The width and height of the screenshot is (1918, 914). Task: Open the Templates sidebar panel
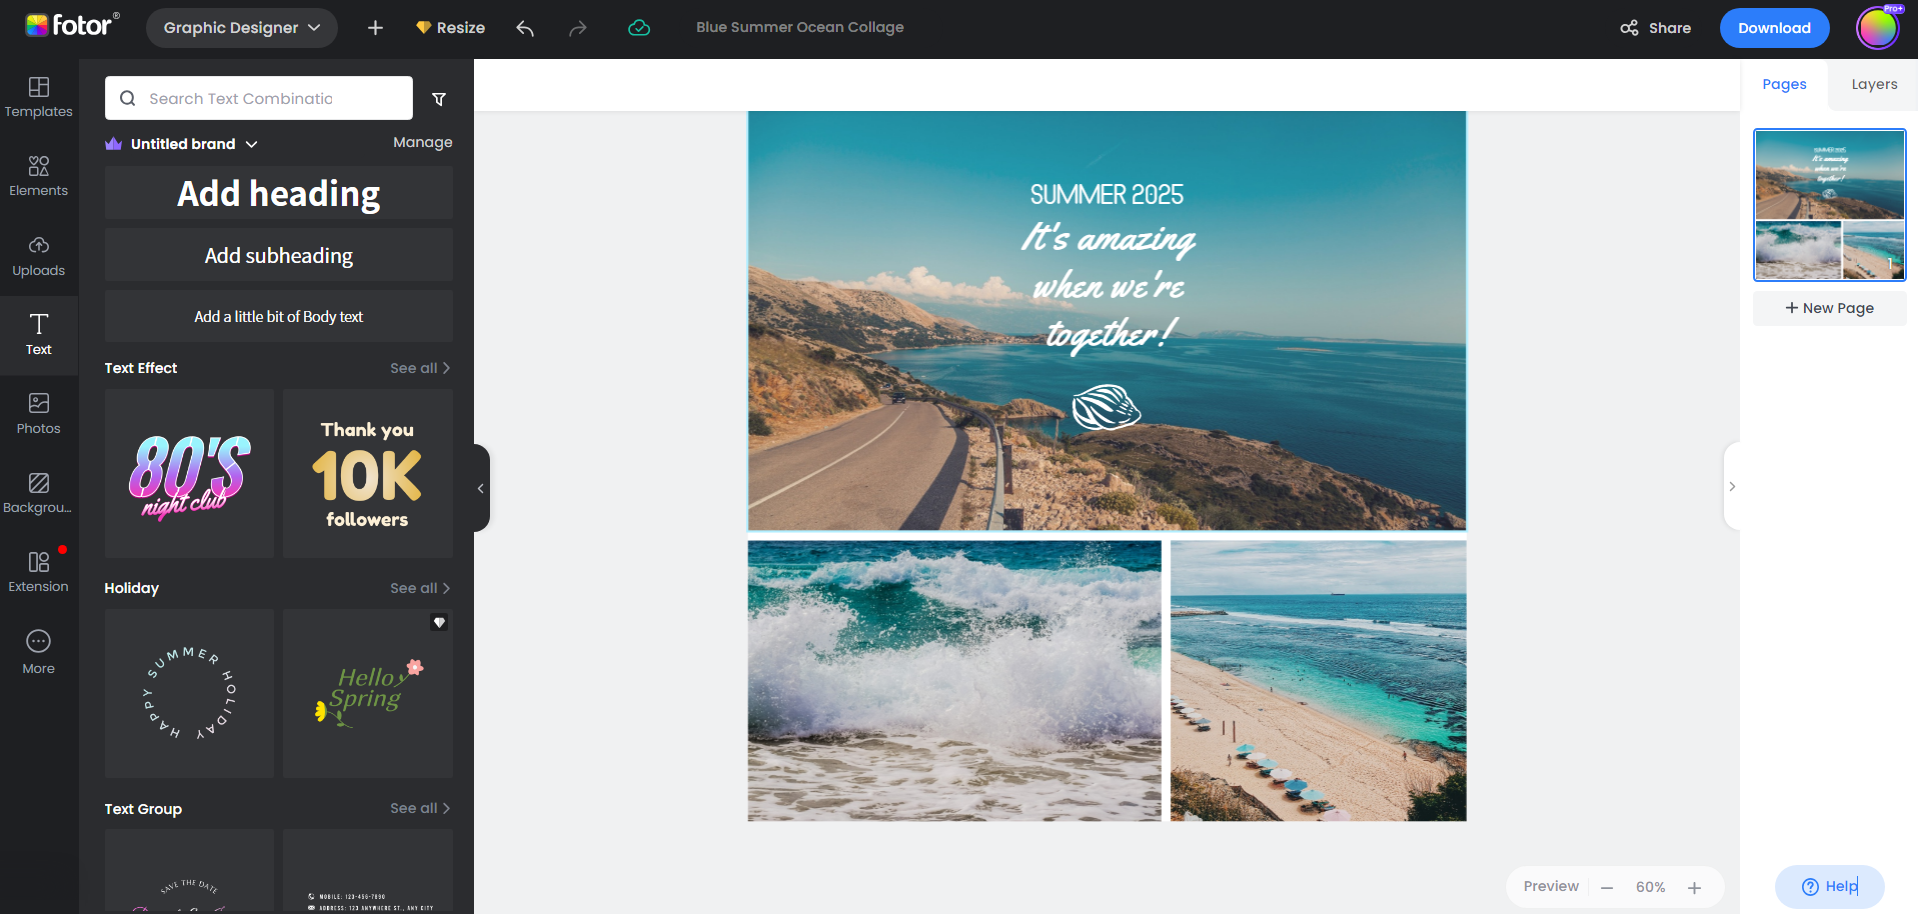(x=39, y=97)
